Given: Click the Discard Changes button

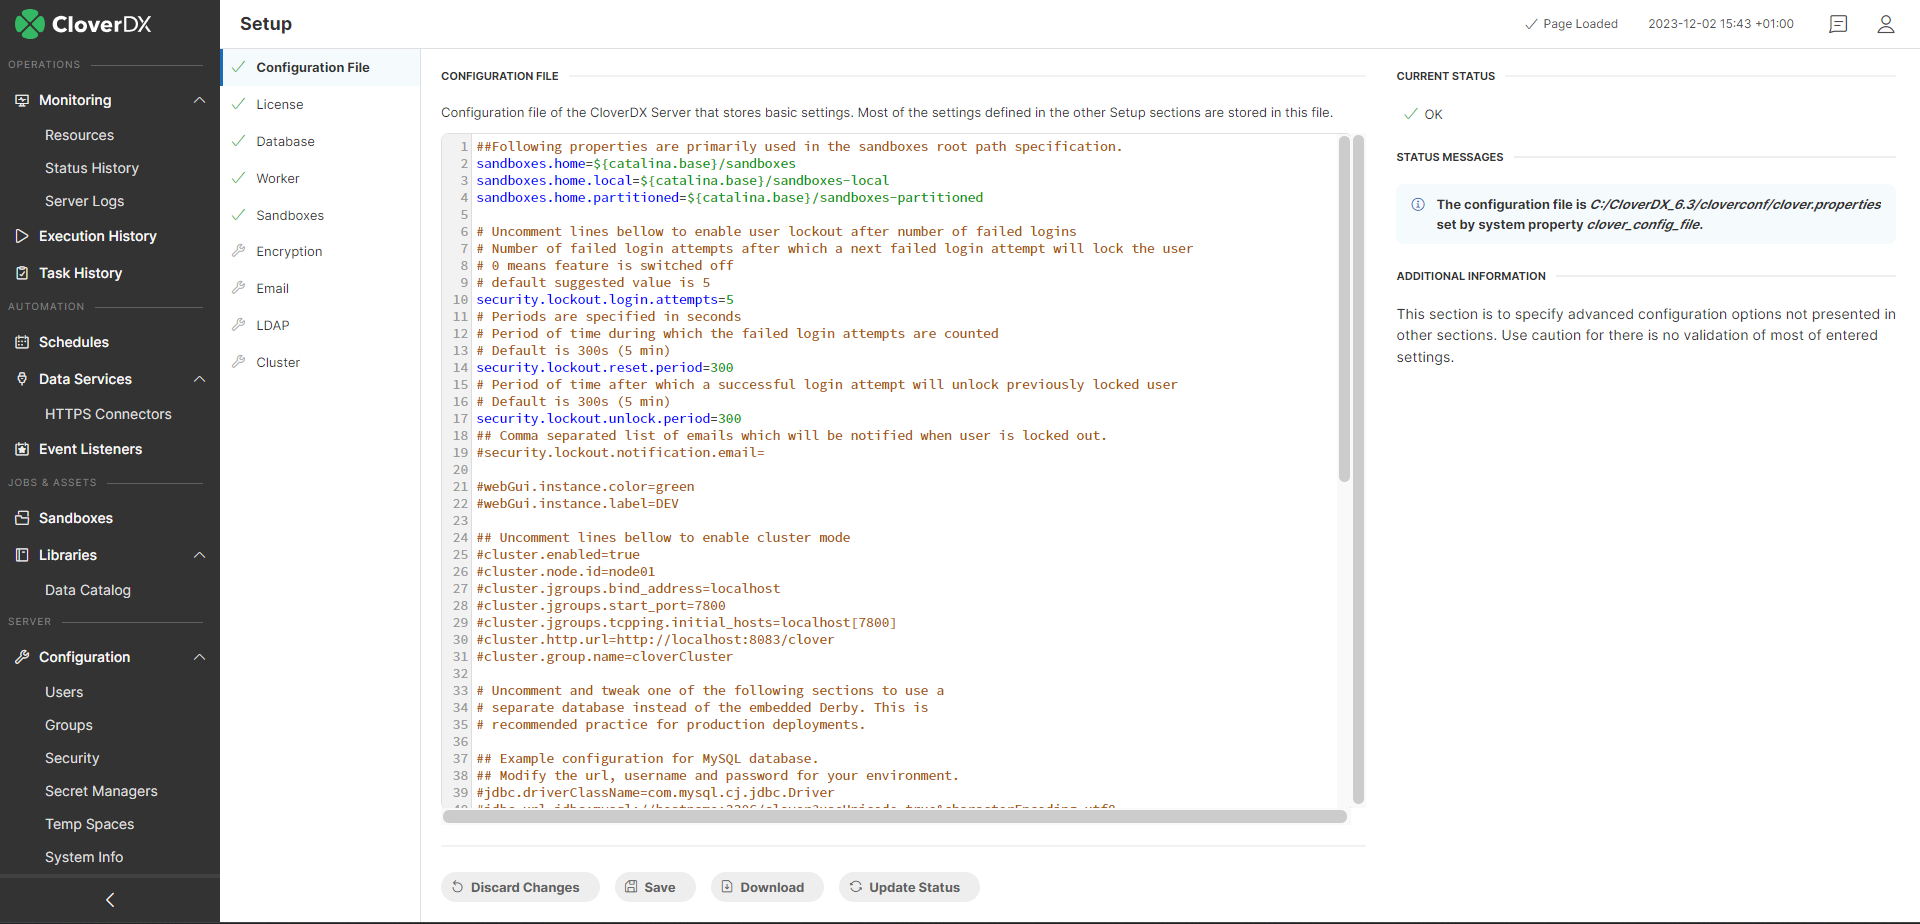Looking at the screenshot, I should [519, 887].
